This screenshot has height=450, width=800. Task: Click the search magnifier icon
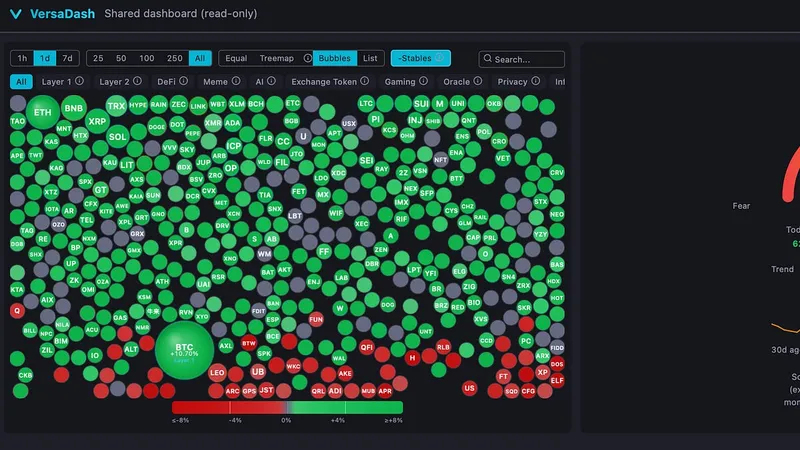(x=488, y=59)
